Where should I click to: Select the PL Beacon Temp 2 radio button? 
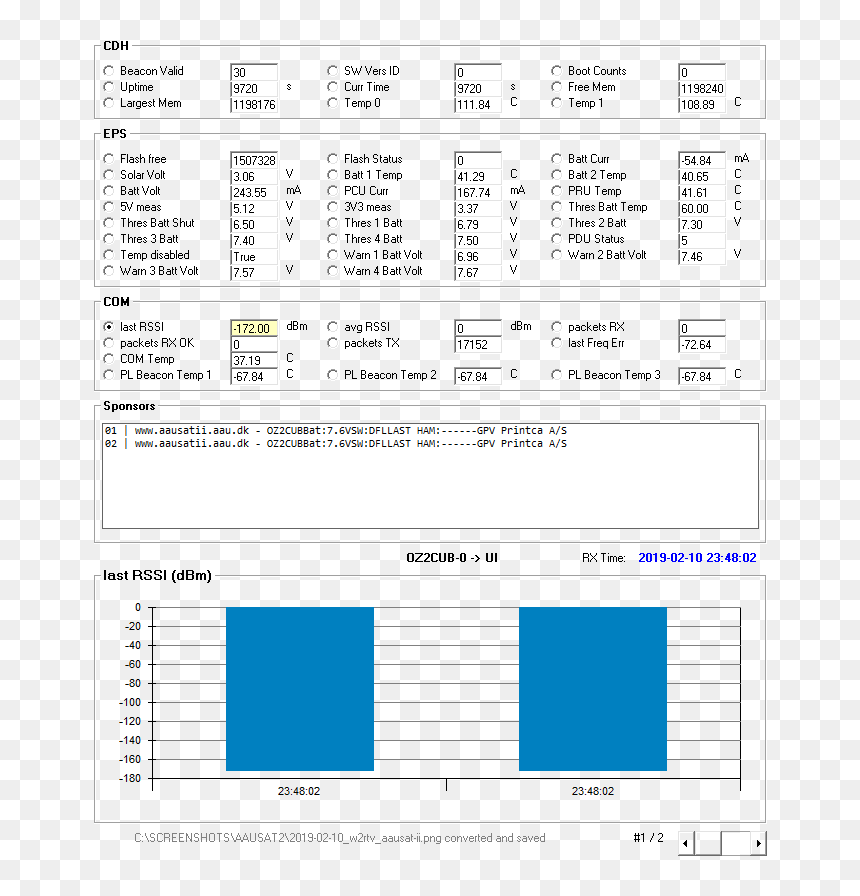point(333,375)
